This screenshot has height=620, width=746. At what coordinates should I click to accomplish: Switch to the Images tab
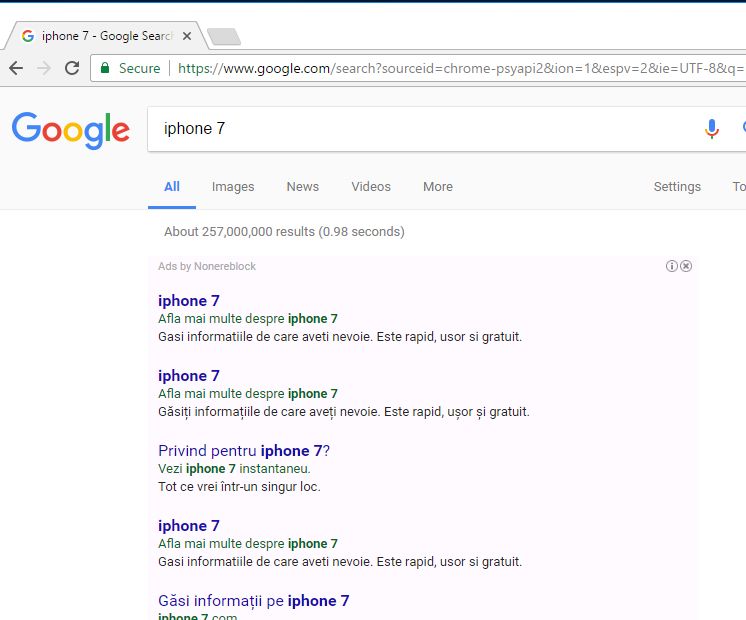pos(233,187)
